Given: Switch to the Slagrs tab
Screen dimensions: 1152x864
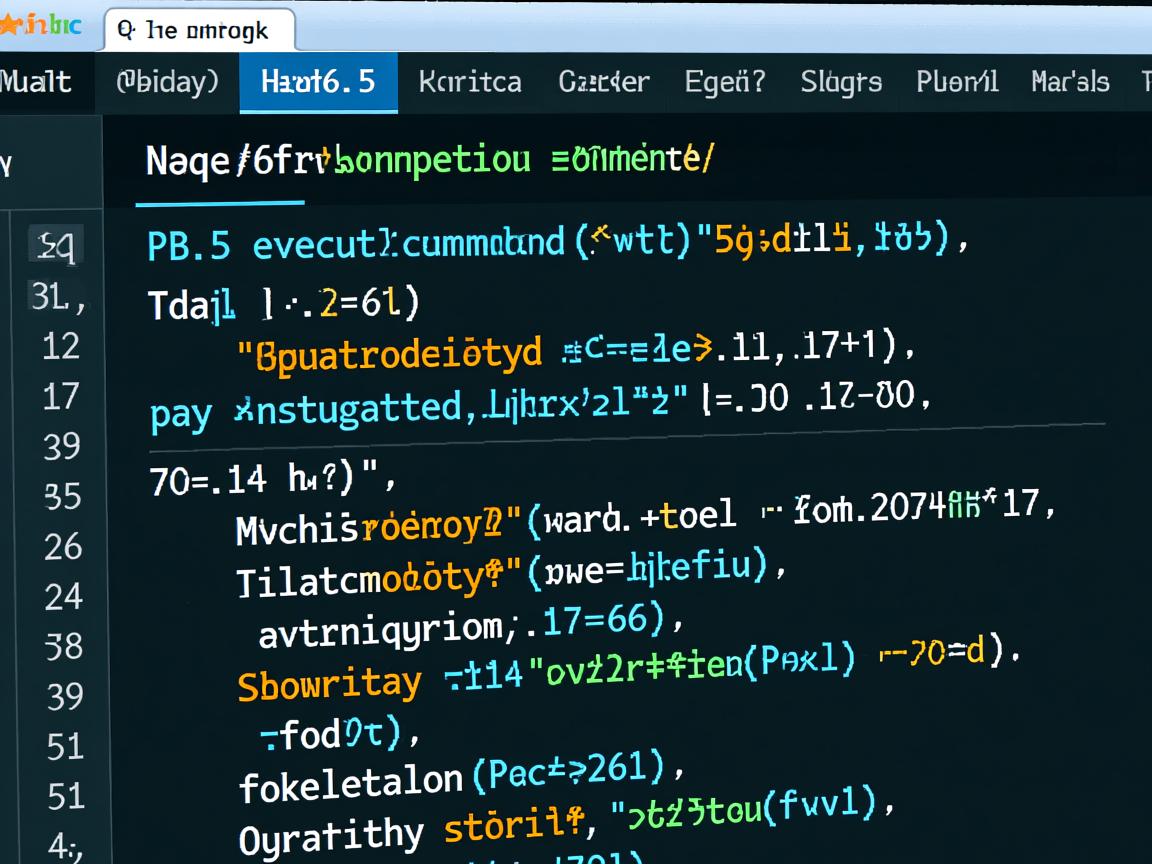Looking at the screenshot, I should pos(841,82).
